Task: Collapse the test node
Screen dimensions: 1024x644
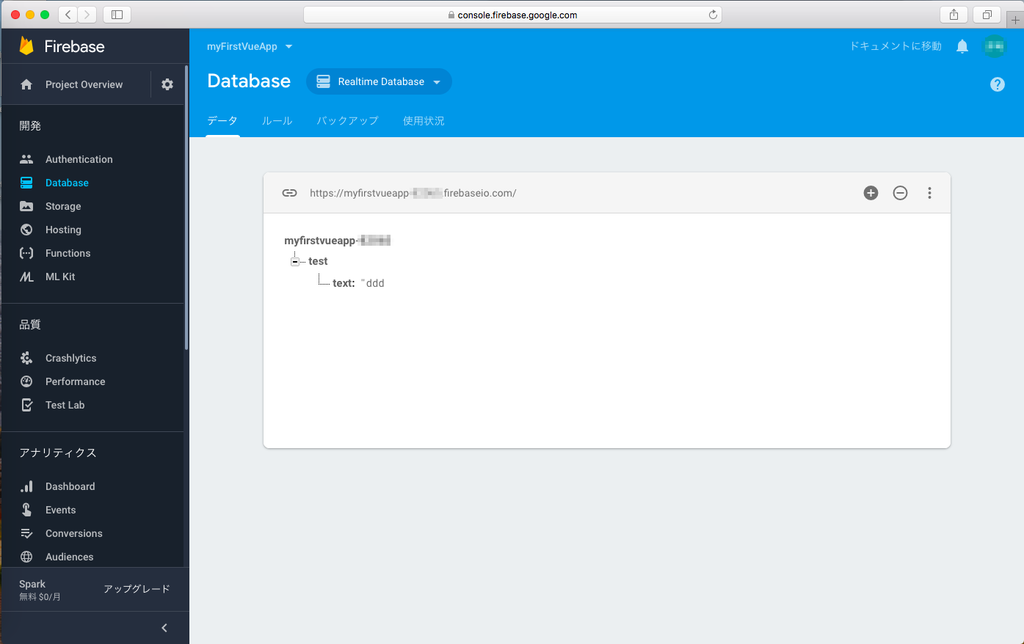Action: 295,261
